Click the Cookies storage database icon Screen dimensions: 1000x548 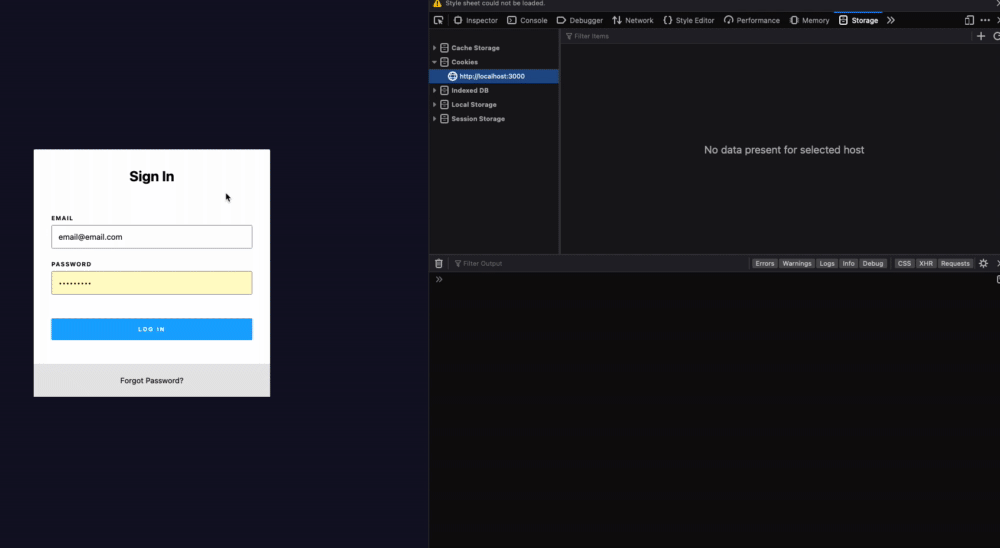(445, 62)
